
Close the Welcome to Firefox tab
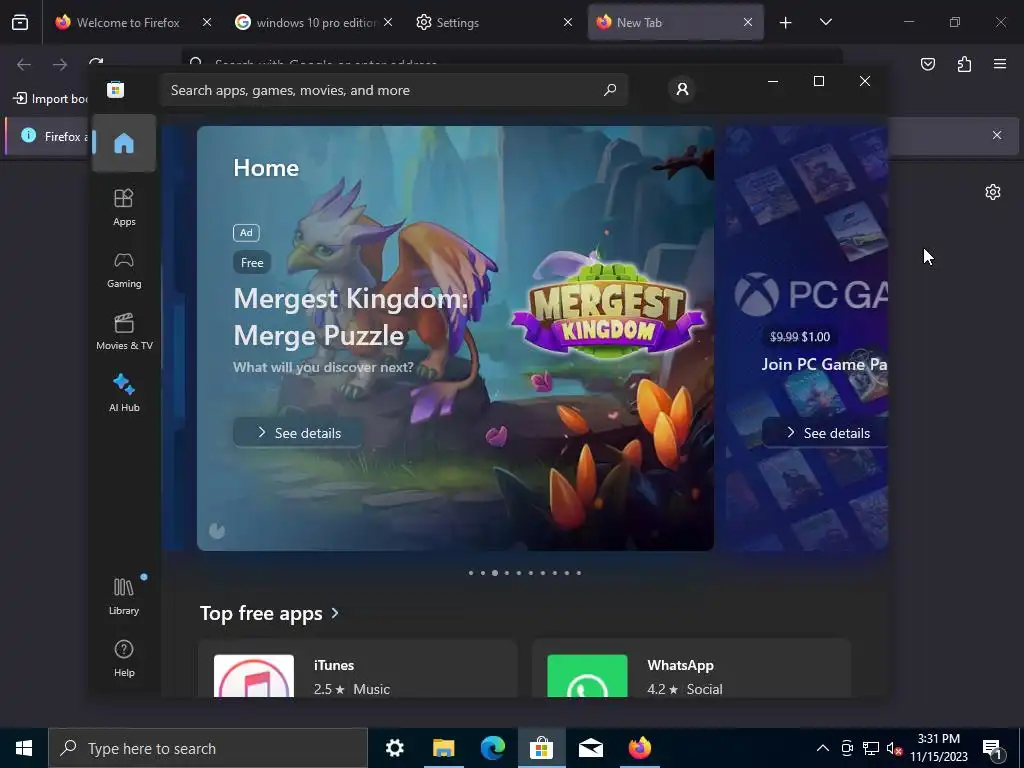[207, 22]
